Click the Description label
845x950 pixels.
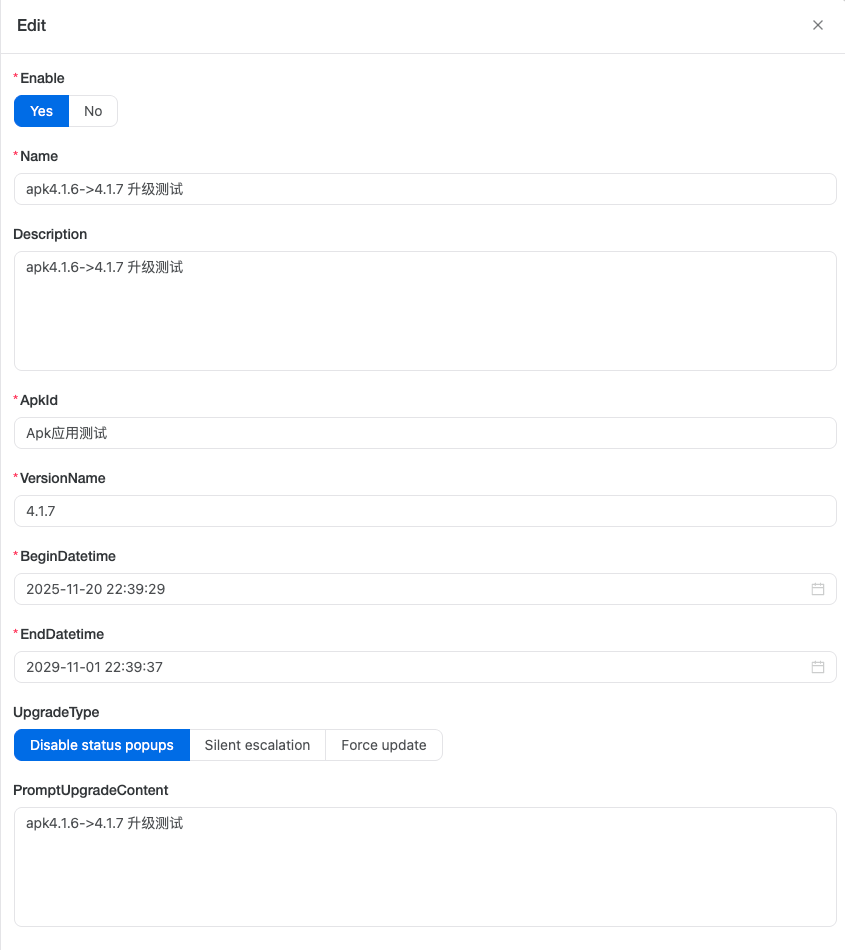click(50, 234)
